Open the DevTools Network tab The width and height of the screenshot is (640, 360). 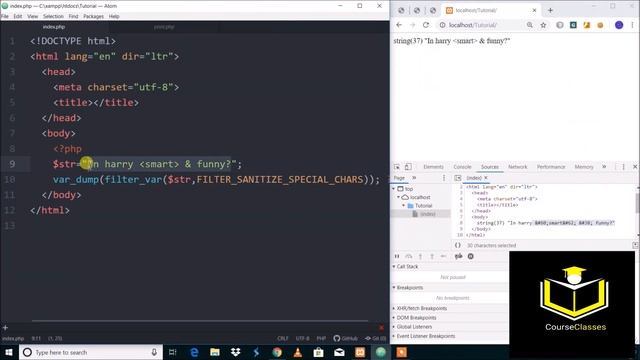518,167
